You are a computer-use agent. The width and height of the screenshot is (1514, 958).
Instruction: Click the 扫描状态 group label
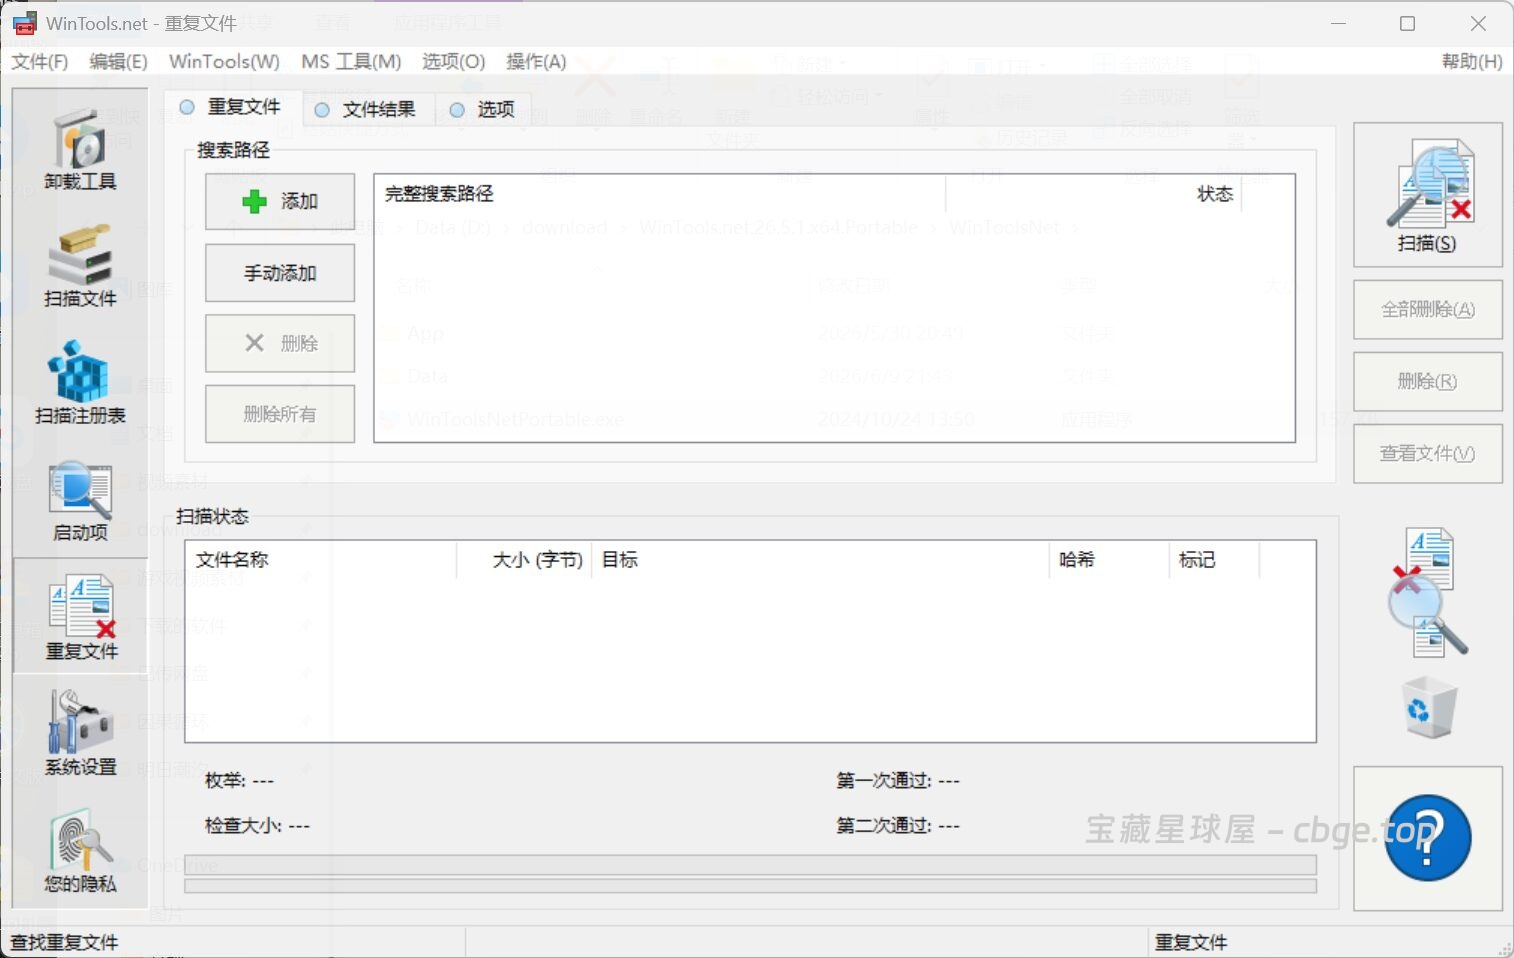(212, 516)
